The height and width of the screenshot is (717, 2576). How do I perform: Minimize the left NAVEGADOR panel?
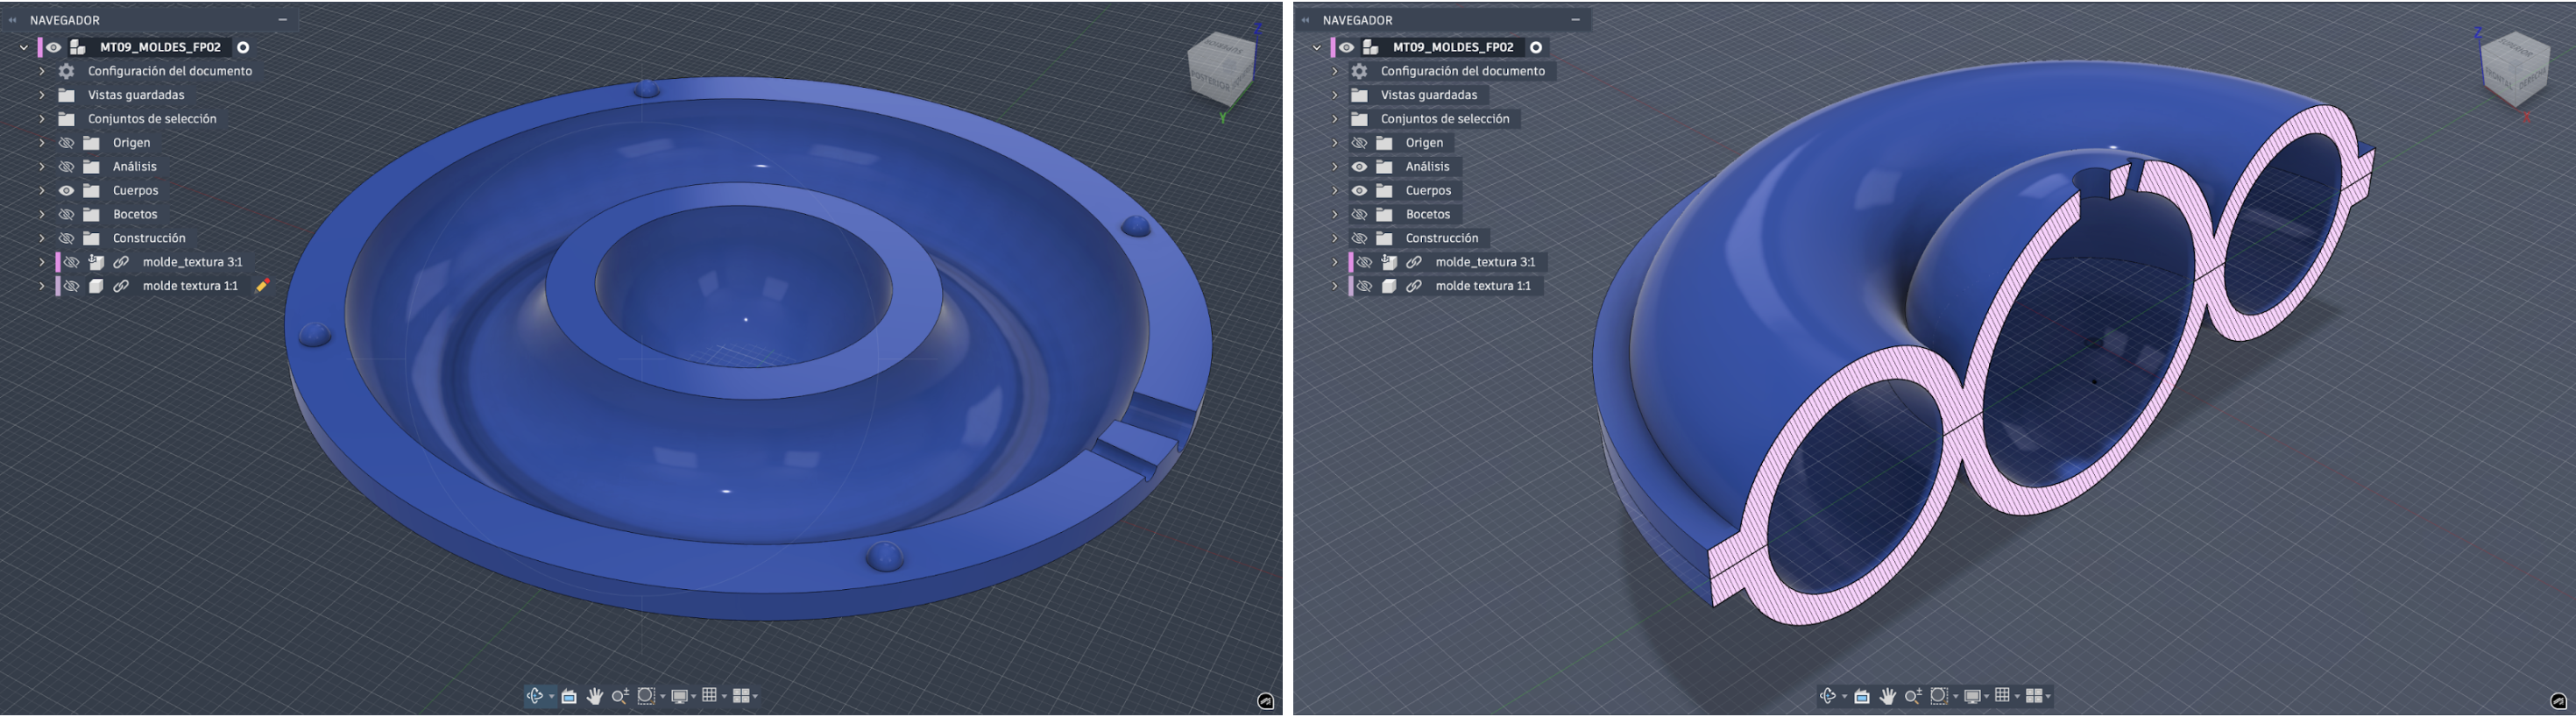(x=283, y=20)
